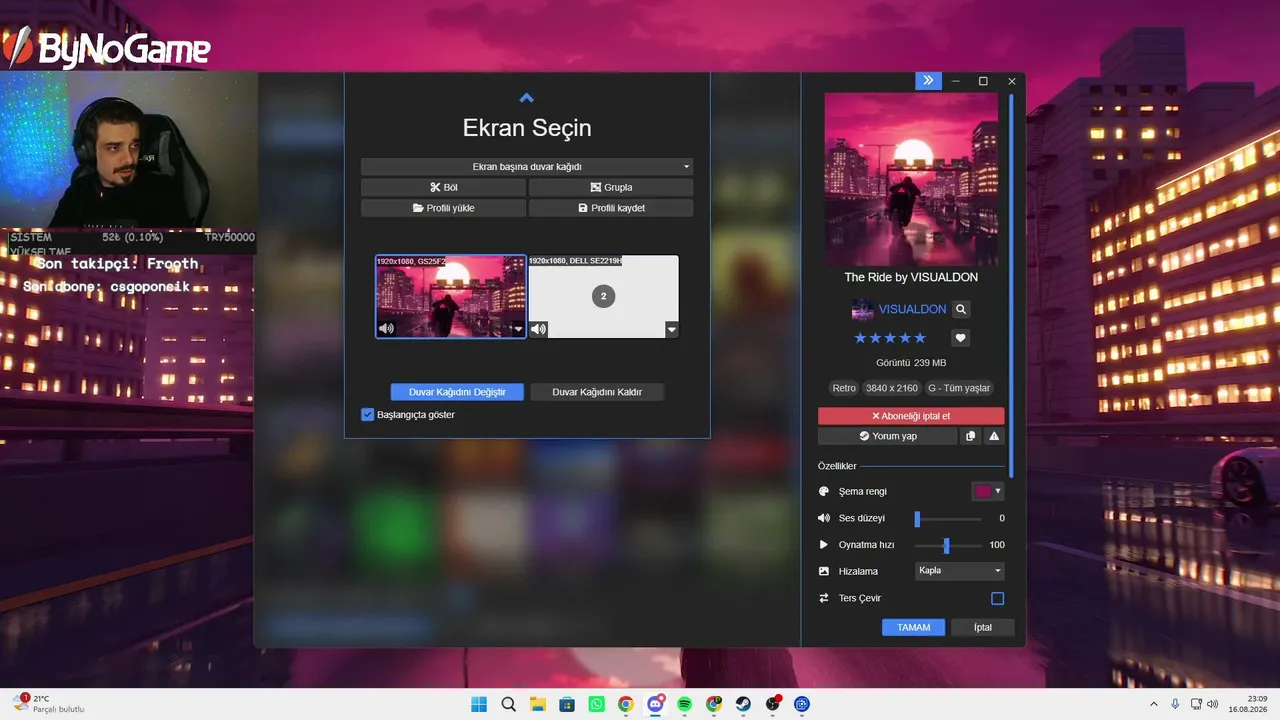
Task: Mute audio on the GS25F2 monitor
Action: click(x=386, y=328)
